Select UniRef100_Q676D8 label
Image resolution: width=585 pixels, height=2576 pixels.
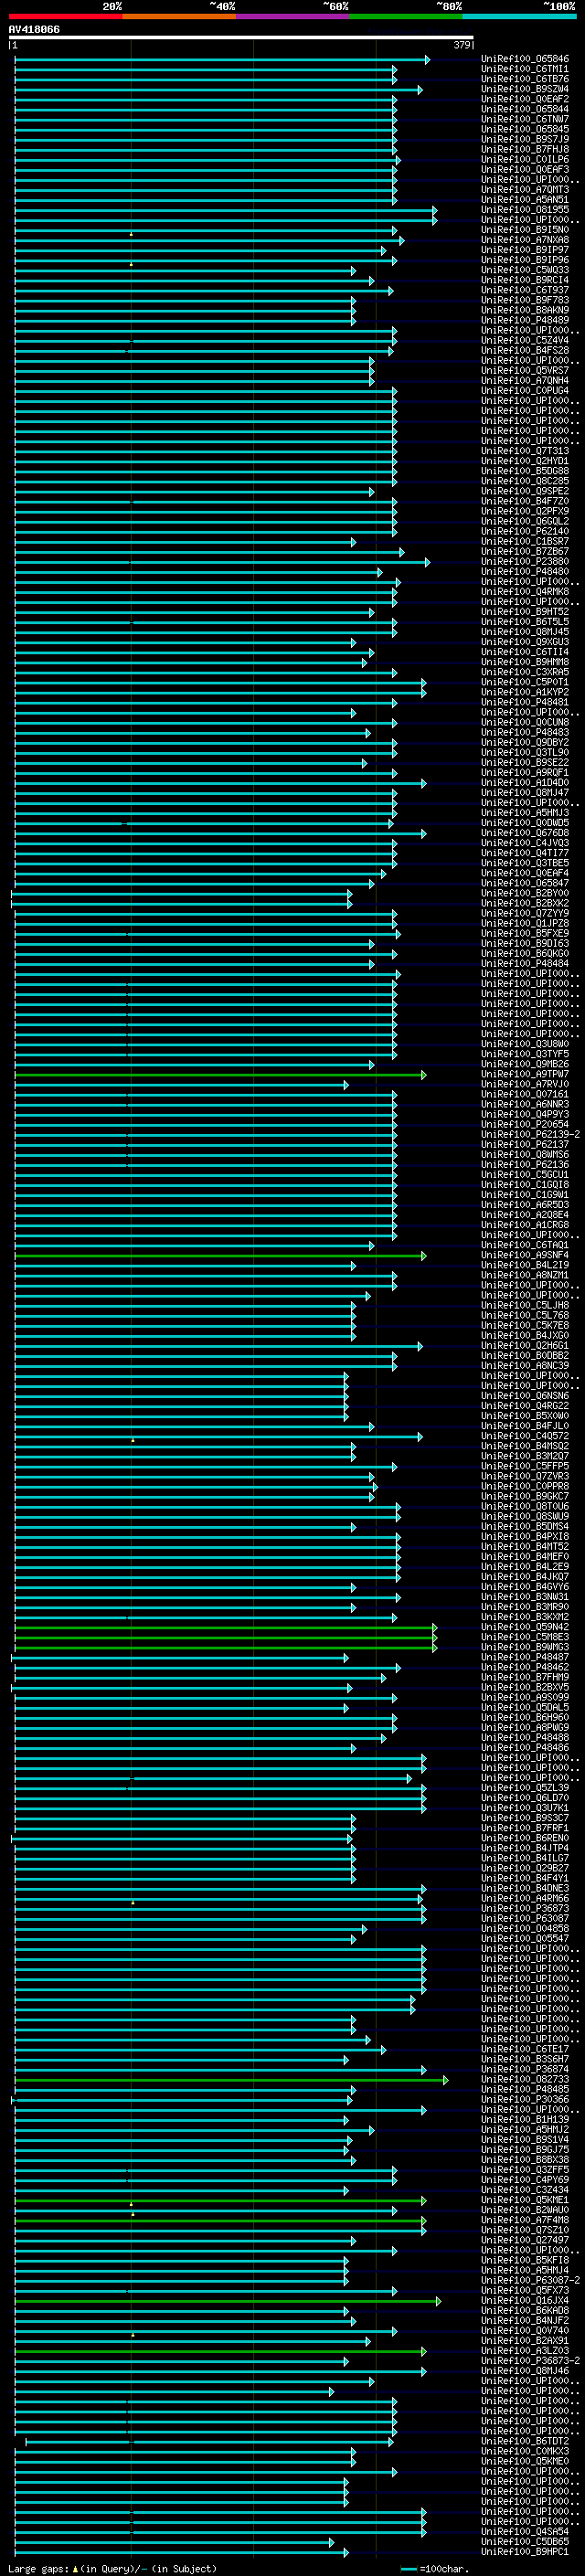coord(525,833)
